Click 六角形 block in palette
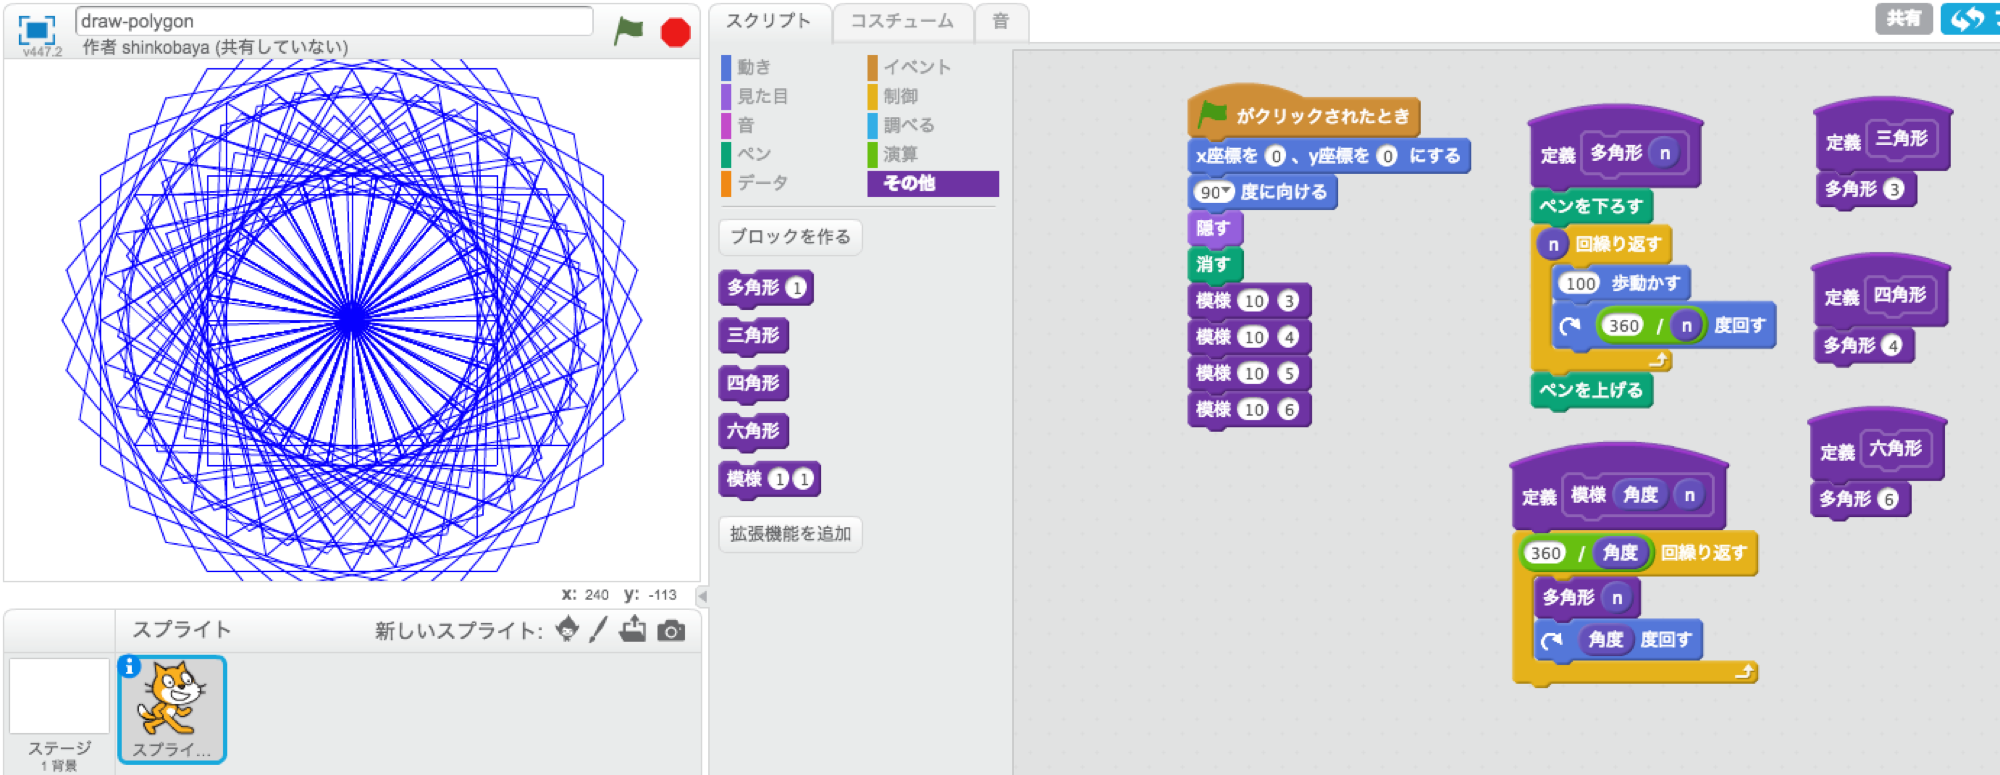Screen dimensions: 2000x775 [754, 432]
